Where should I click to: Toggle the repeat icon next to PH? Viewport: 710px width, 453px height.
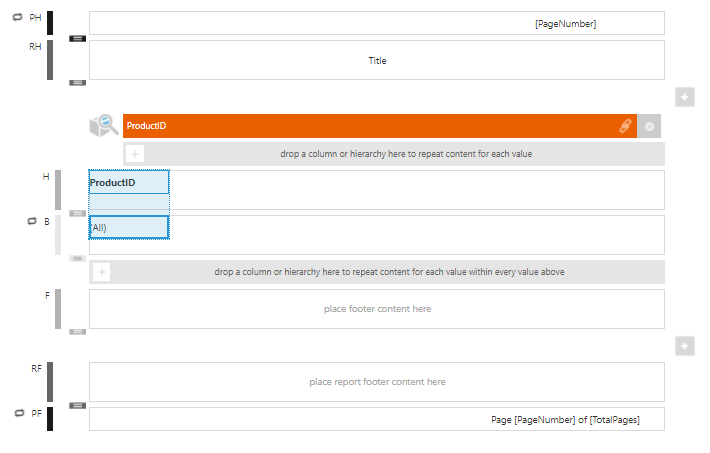(18, 18)
